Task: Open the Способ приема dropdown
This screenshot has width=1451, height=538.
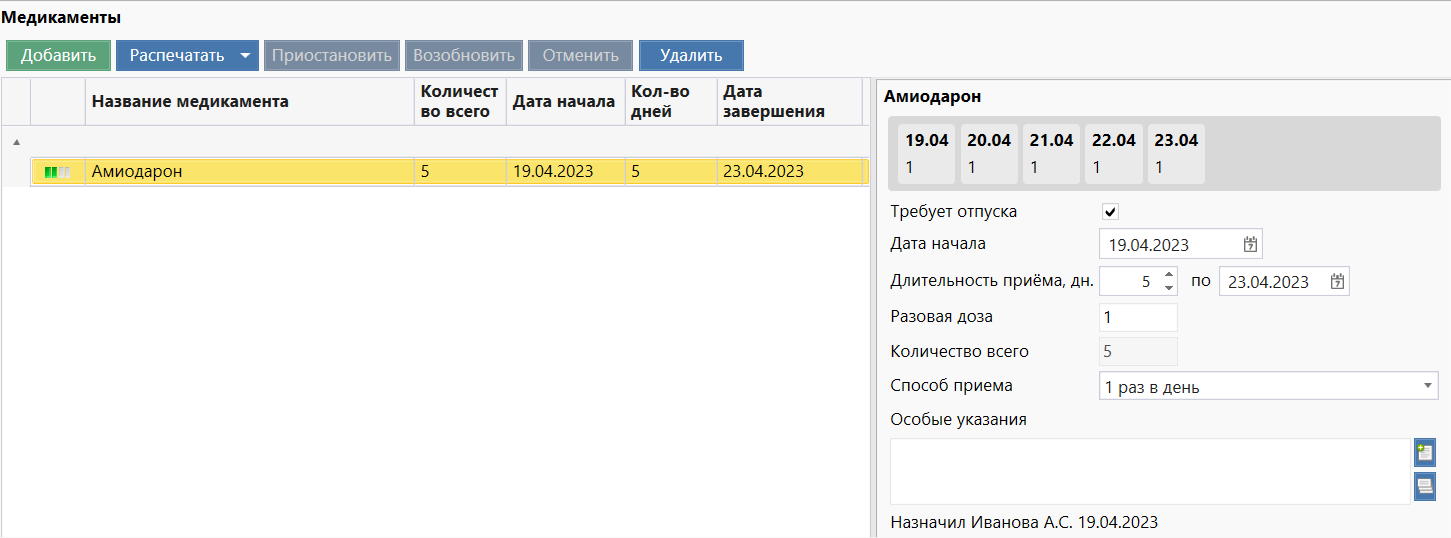Action: click(1426, 387)
